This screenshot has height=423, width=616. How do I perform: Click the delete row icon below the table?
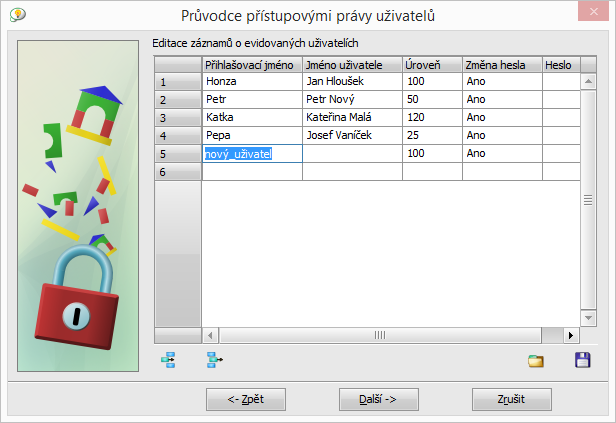[x=214, y=360]
